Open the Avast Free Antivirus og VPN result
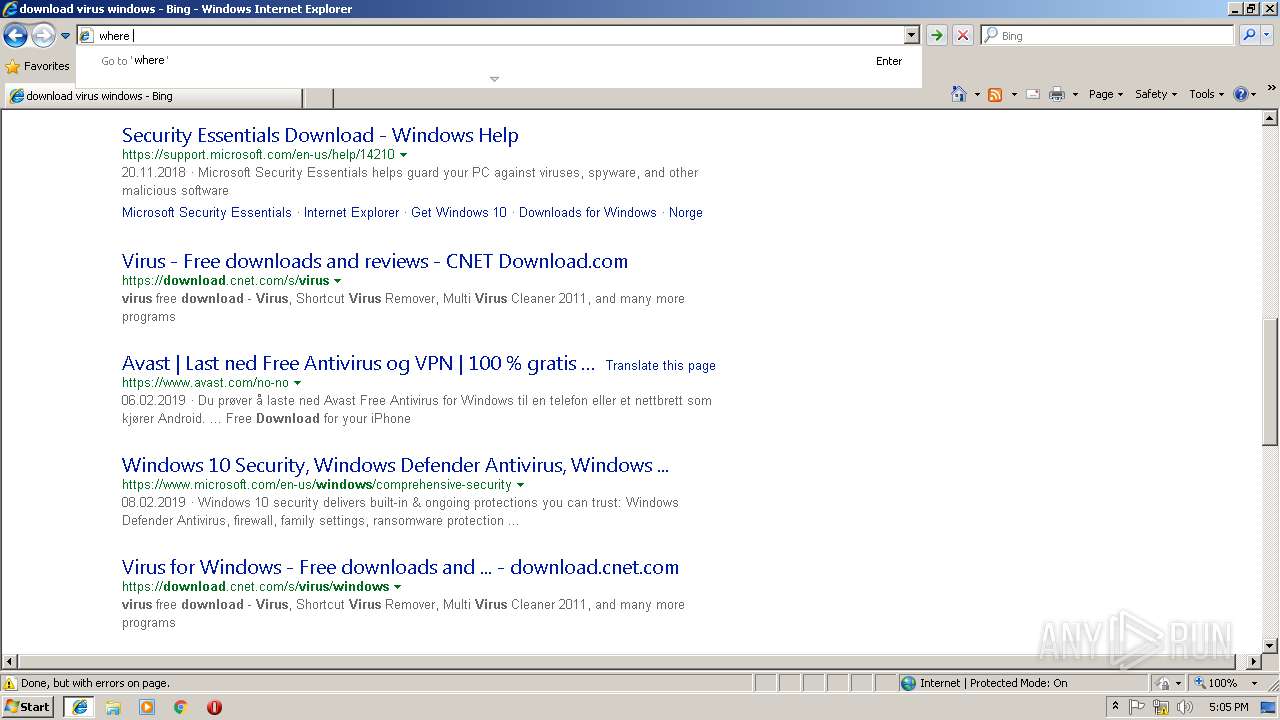The height and width of the screenshot is (720, 1280). pyautogui.click(x=358, y=363)
